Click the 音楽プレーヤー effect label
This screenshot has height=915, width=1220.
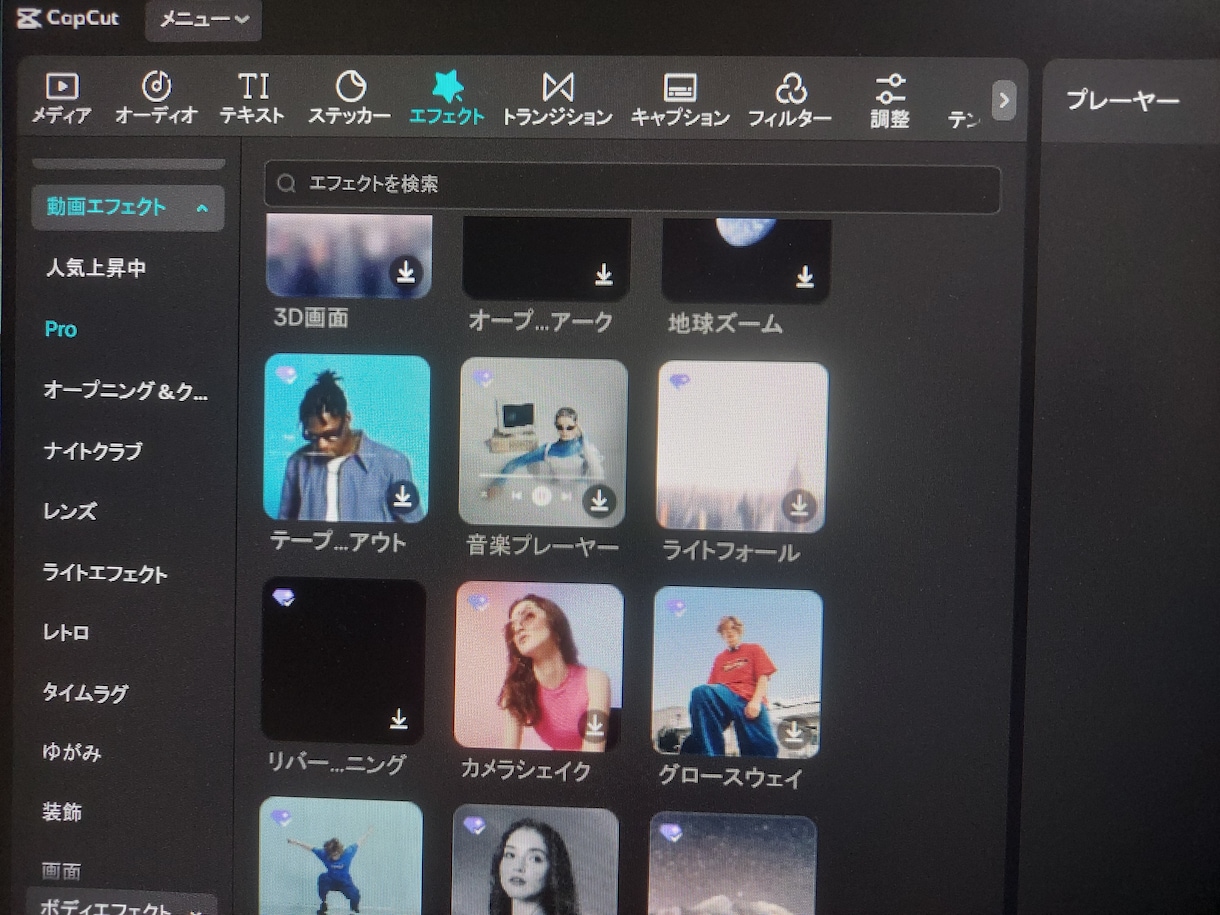[x=542, y=547]
